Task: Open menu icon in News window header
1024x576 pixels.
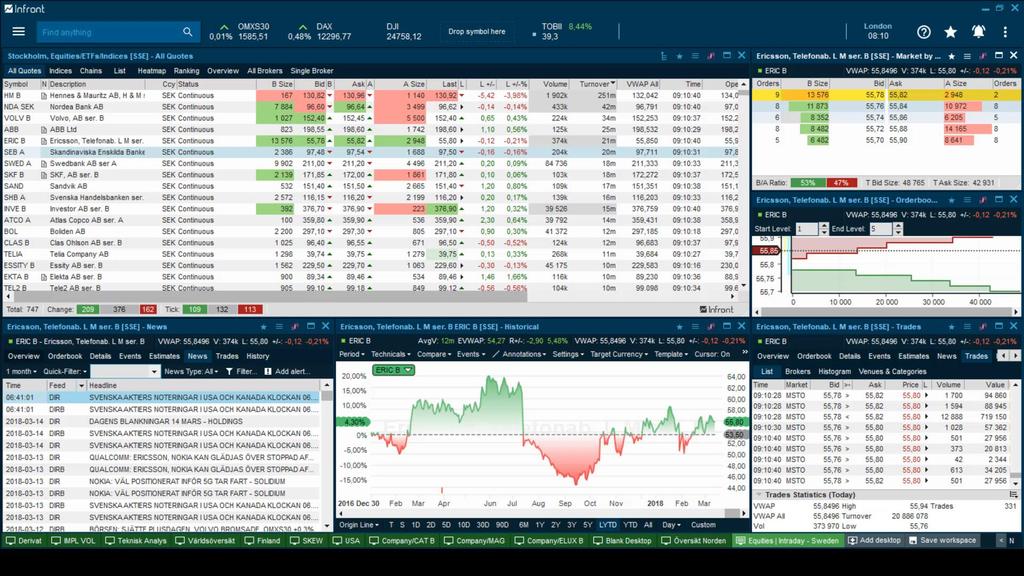Action: (x=280, y=327)
